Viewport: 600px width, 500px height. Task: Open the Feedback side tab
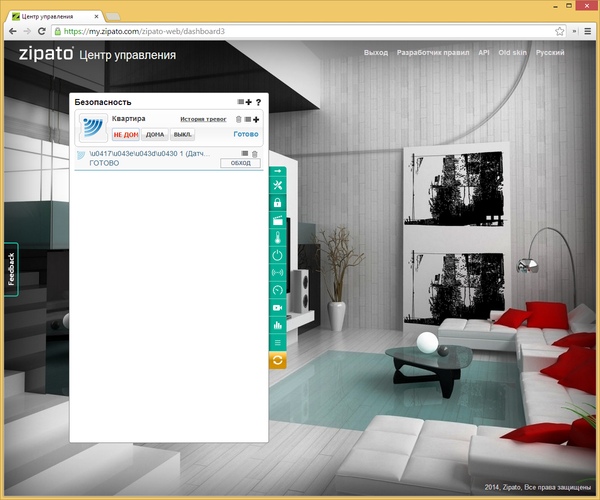coord(11,269)
